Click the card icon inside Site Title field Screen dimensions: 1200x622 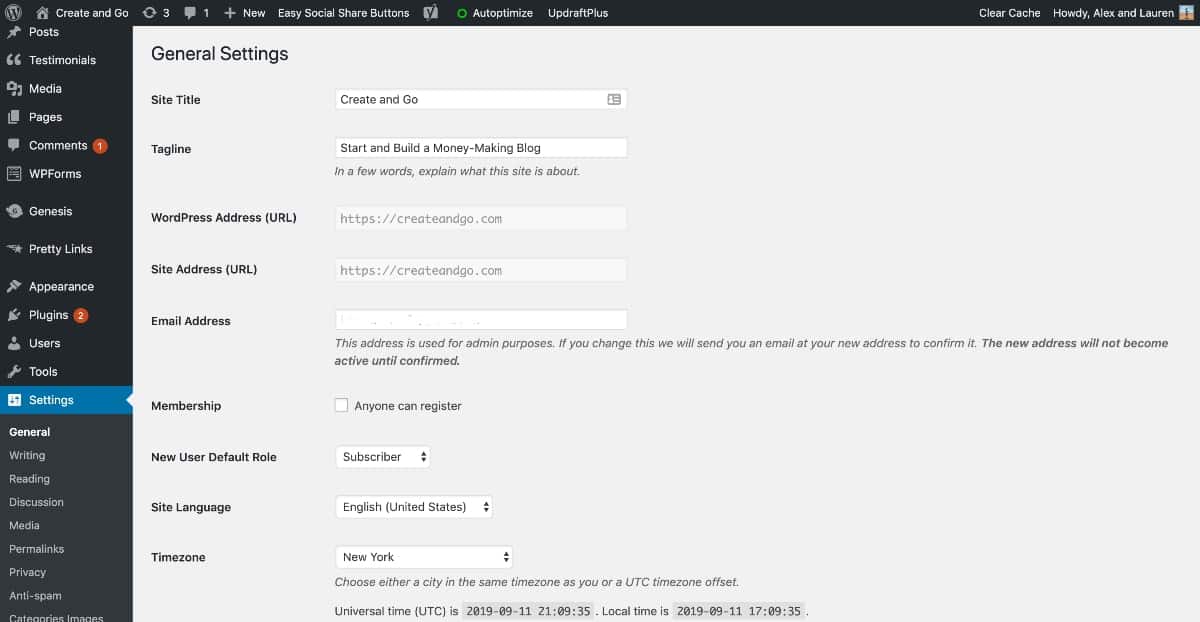point(614,99)
